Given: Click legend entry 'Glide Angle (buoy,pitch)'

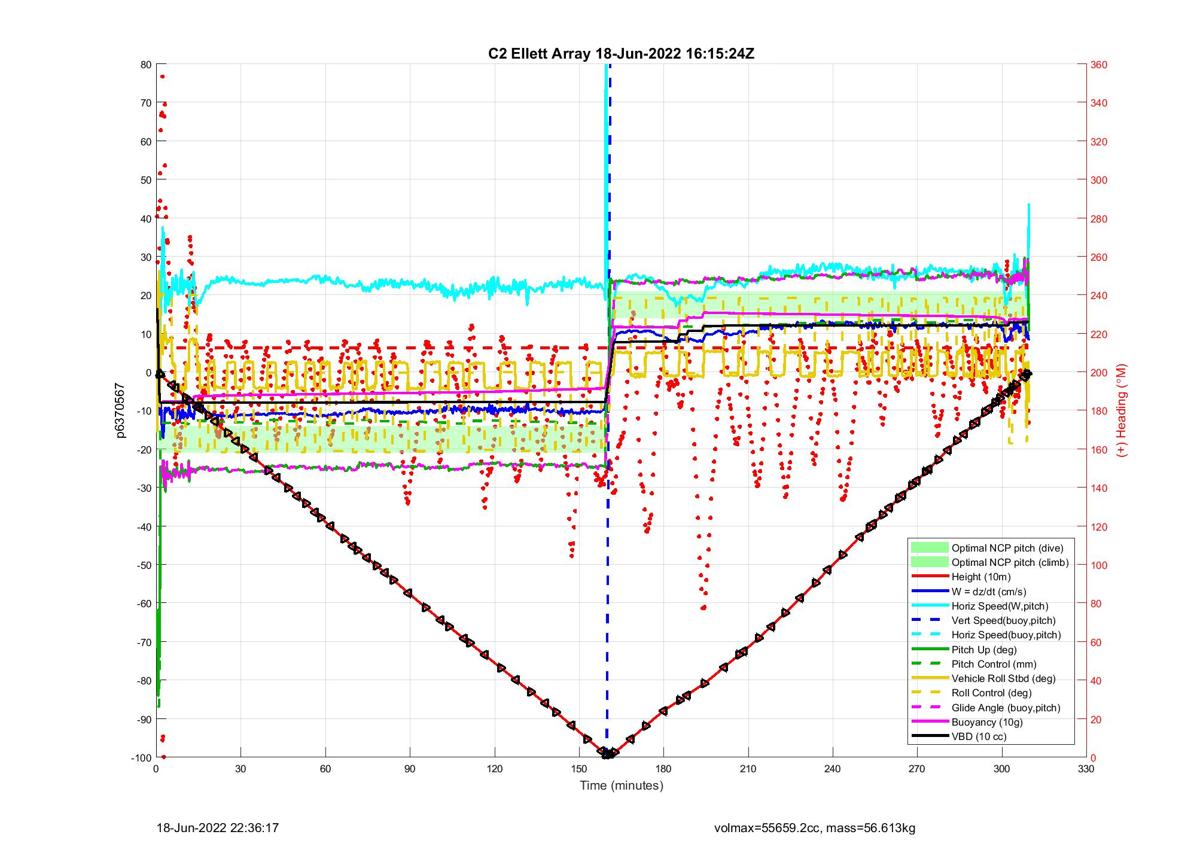Looking at the screenshot, I should [x=1008, y=707].
